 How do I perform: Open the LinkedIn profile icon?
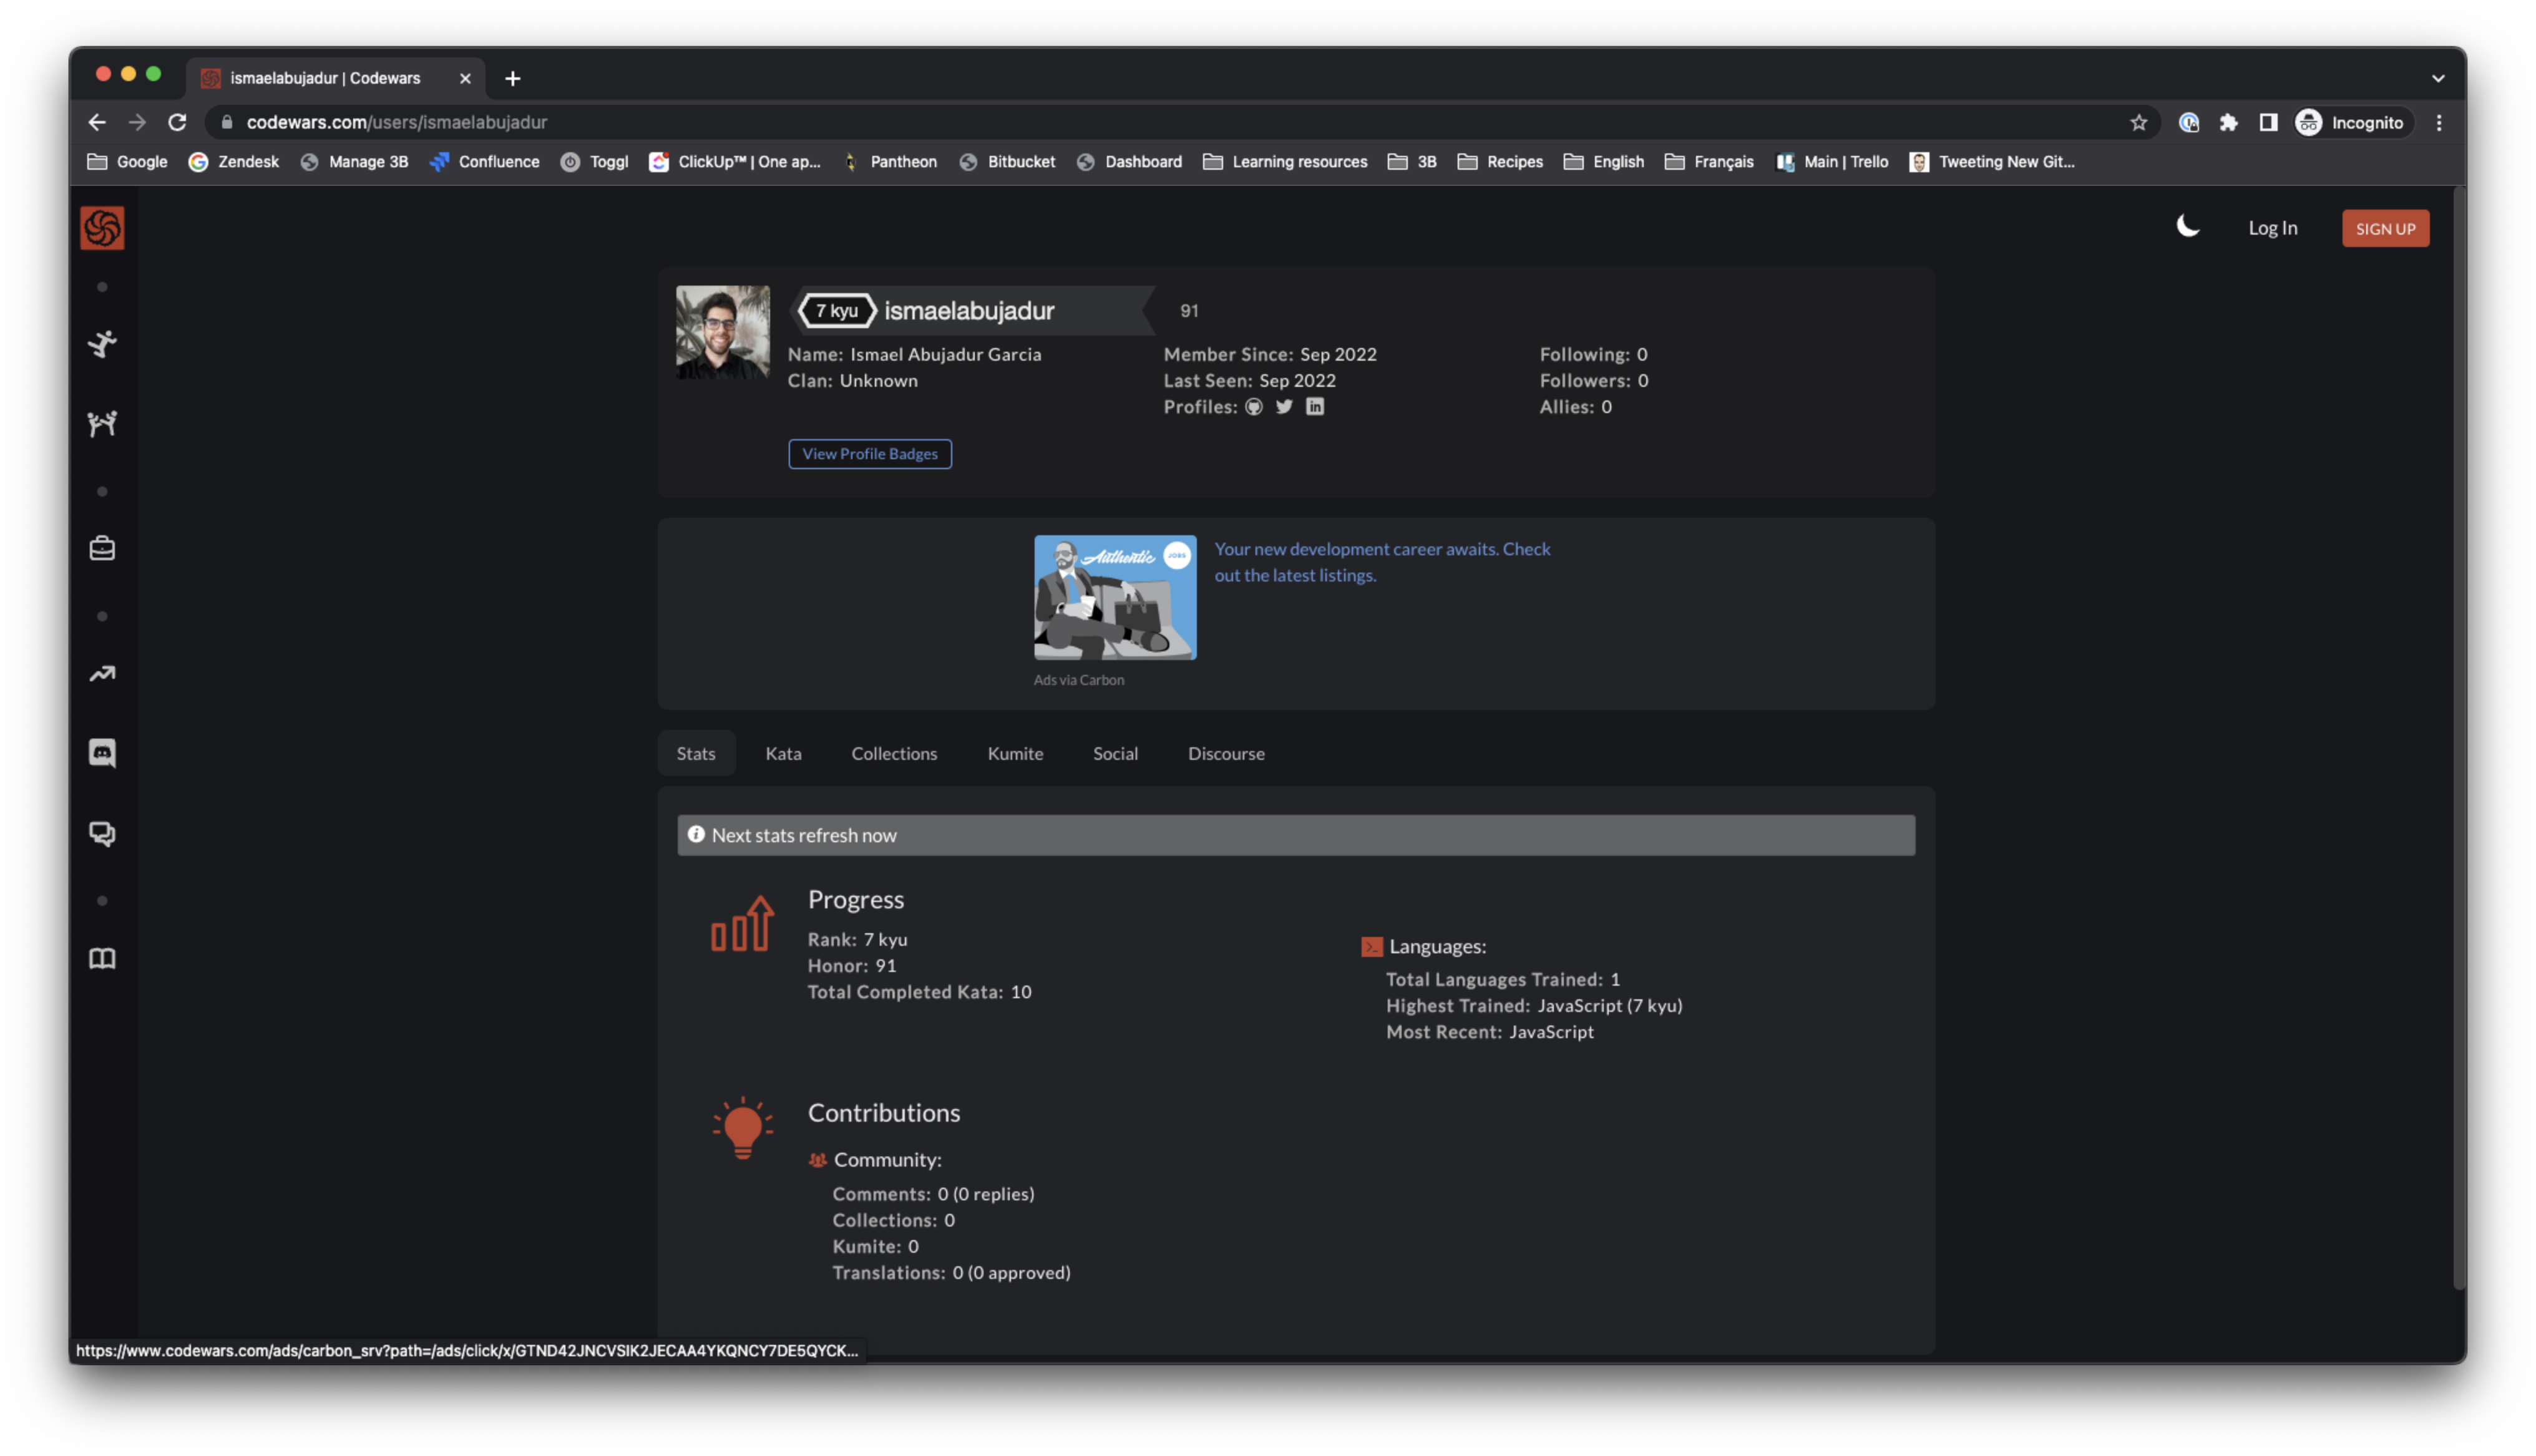pos(1315,407)
